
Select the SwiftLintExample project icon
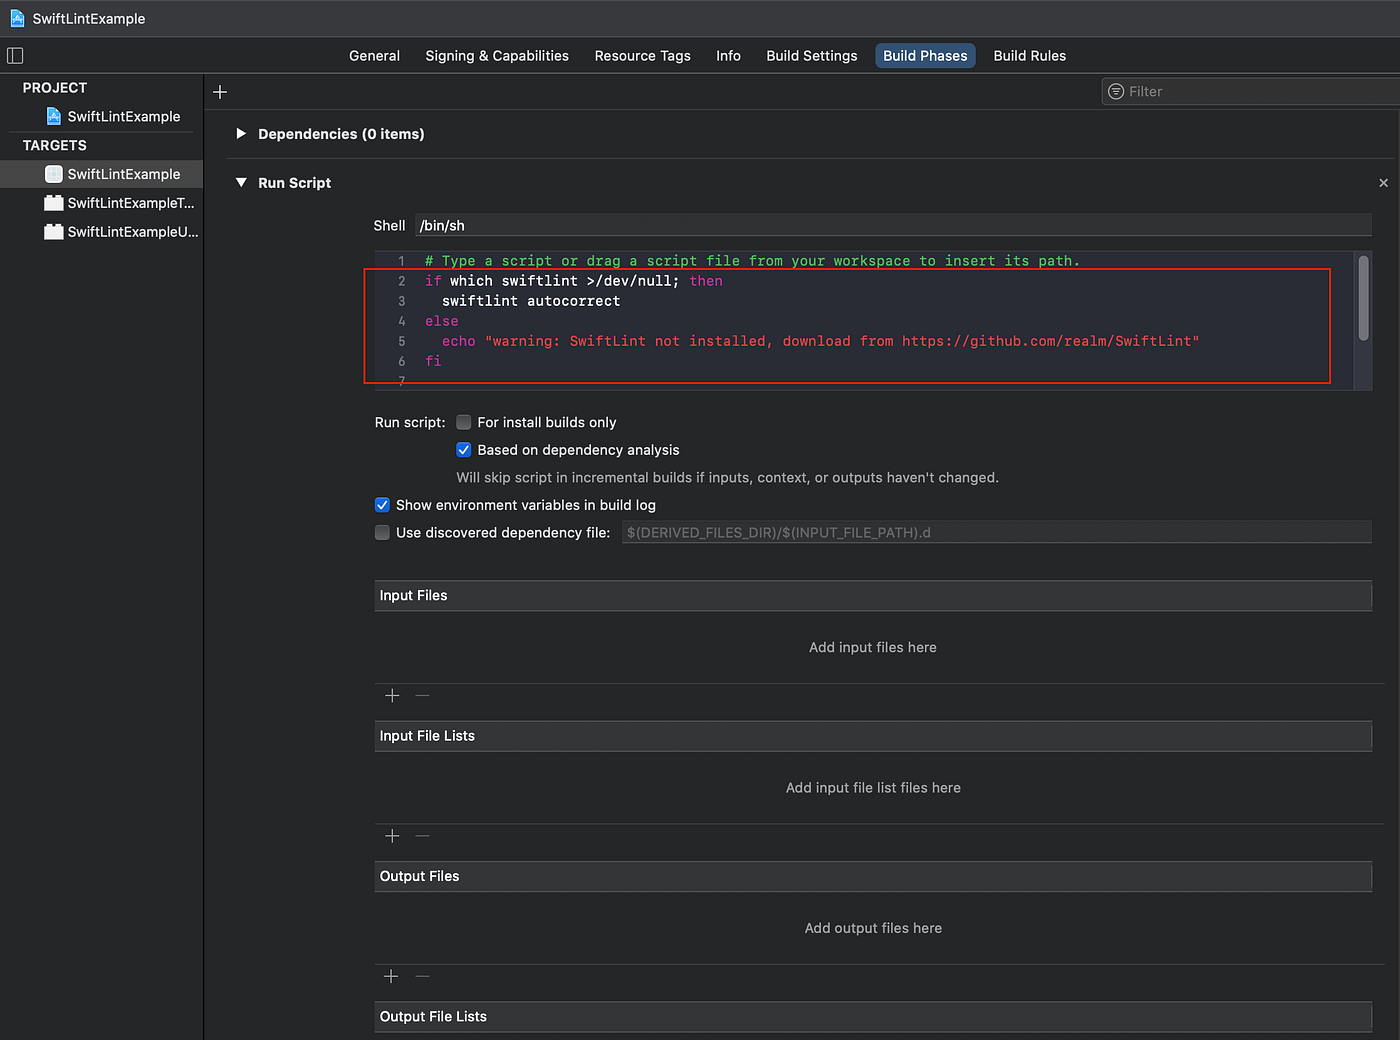click(54, 116)
